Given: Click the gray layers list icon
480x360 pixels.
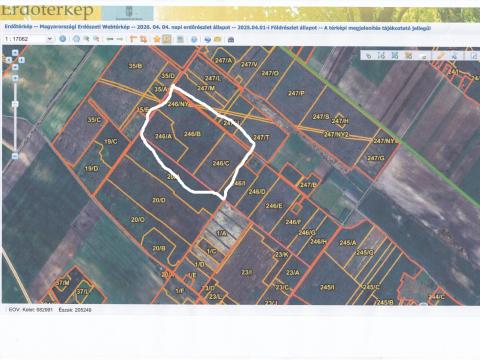Looking at the screenshot, I should pos(180,39).
